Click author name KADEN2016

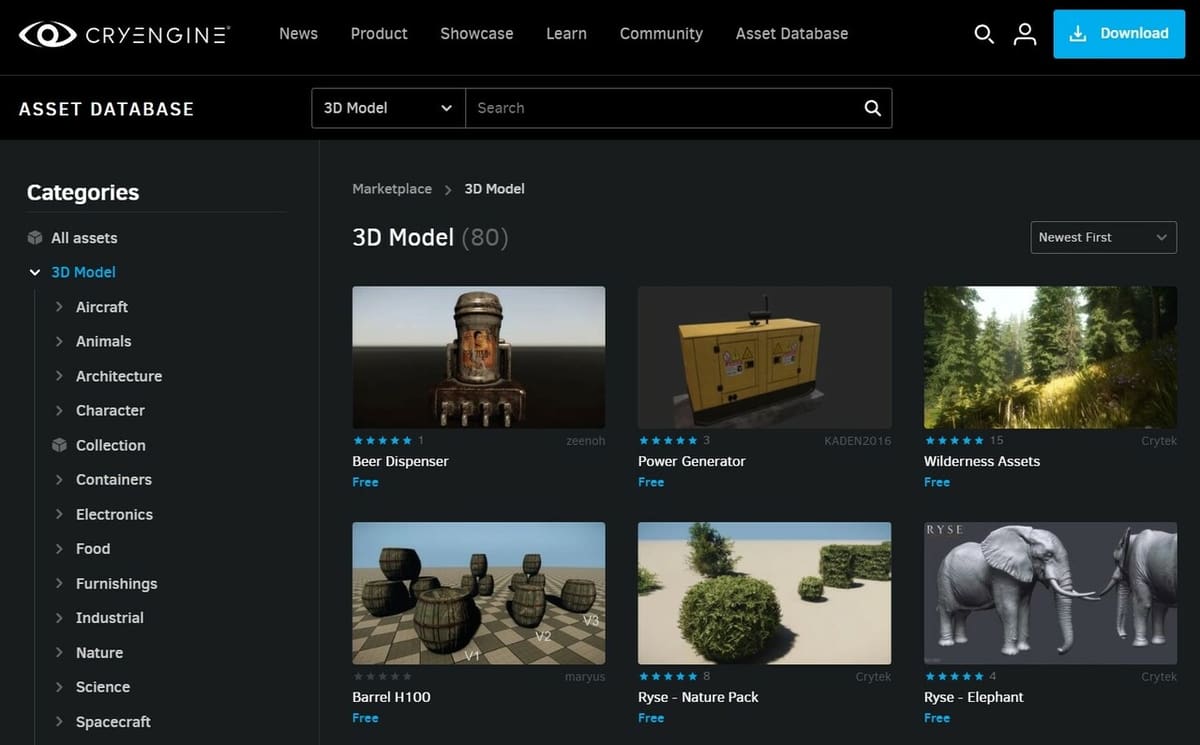pos(858,441)
